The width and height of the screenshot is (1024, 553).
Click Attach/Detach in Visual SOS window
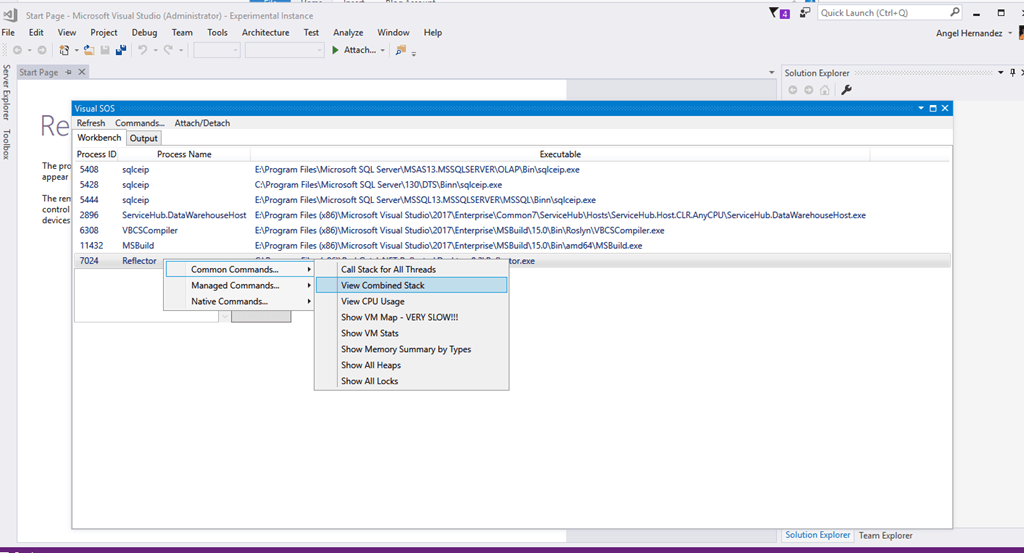[x=202, y=123]
